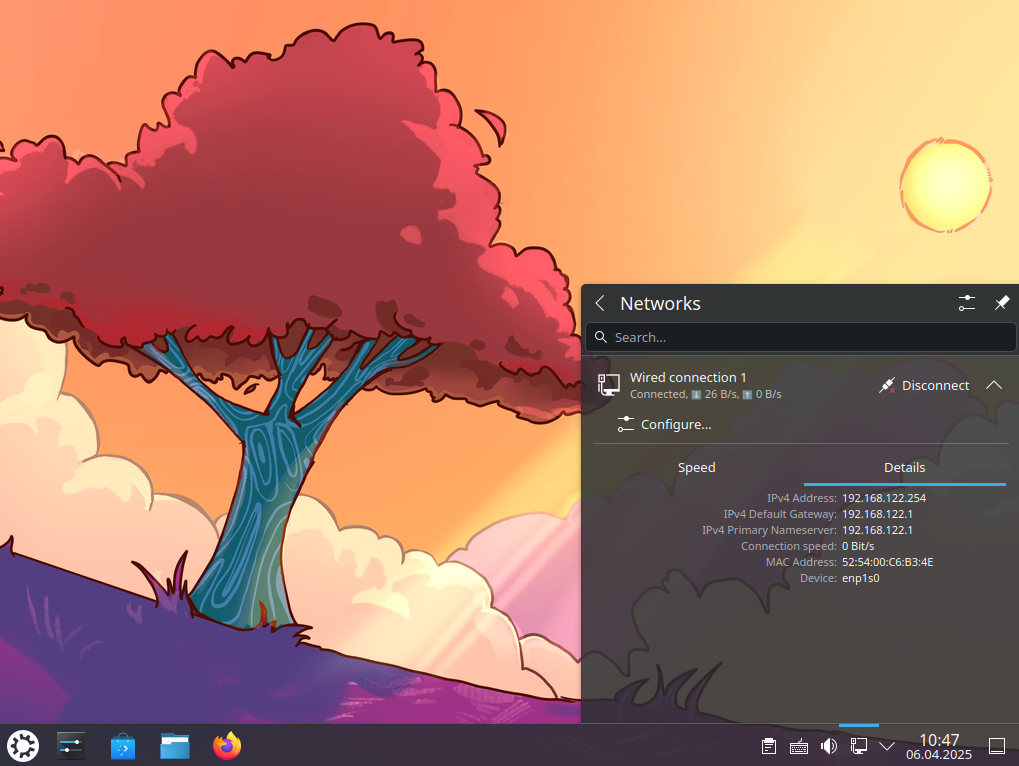Toggle the Networks tray icon

tap(858, 746)
